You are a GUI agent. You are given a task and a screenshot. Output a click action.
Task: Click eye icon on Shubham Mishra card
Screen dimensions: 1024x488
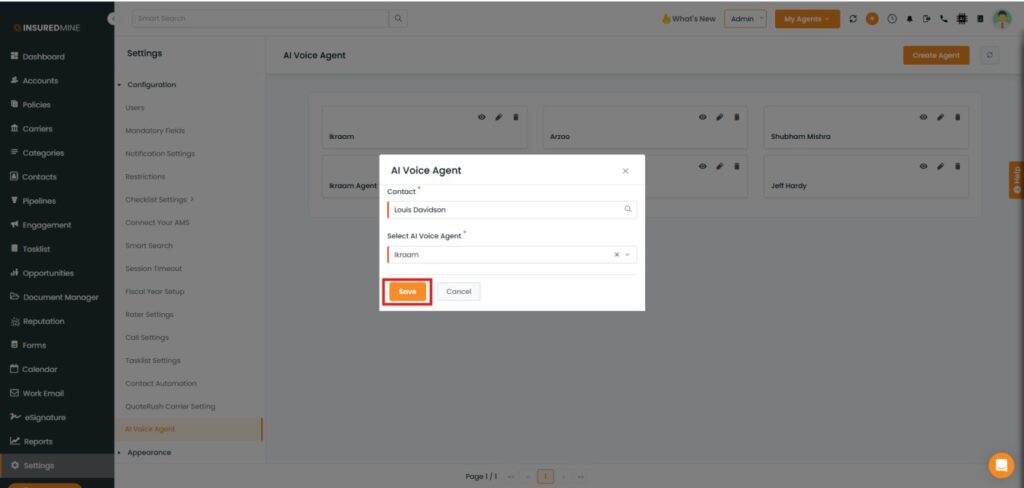(923, 117)
